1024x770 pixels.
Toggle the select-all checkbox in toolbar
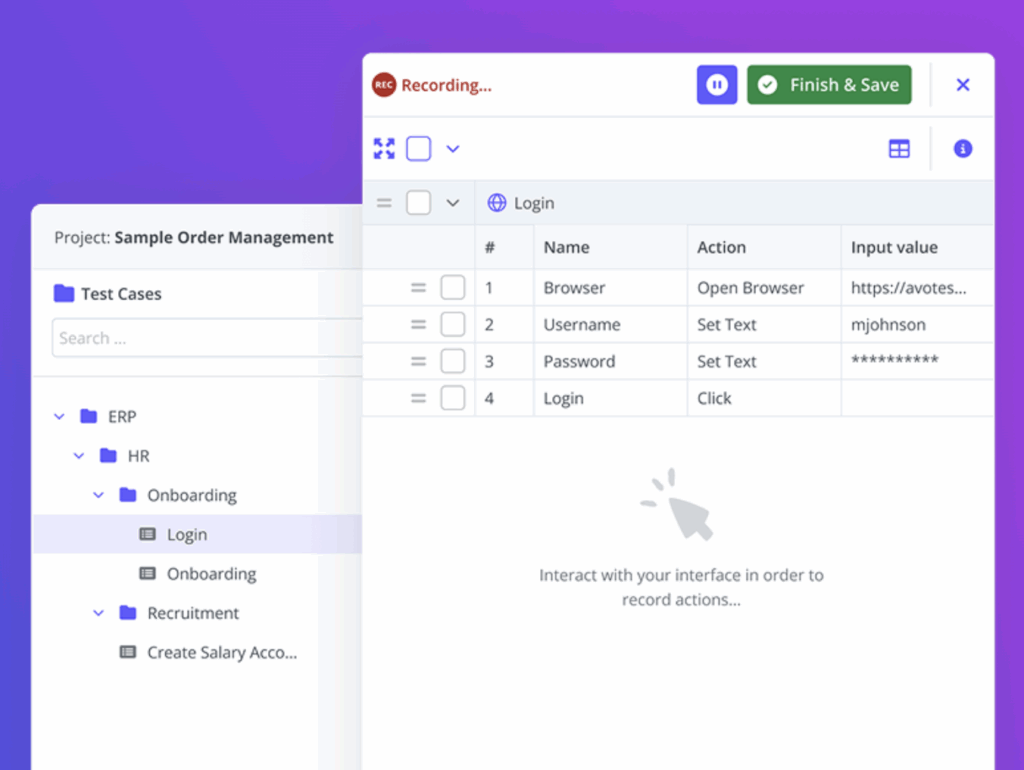pos(418,149)
